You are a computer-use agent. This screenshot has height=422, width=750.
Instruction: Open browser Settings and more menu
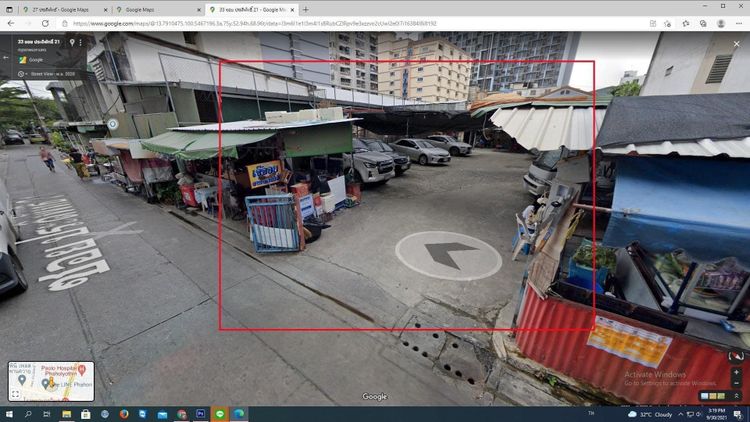click(x=739, y=23)
